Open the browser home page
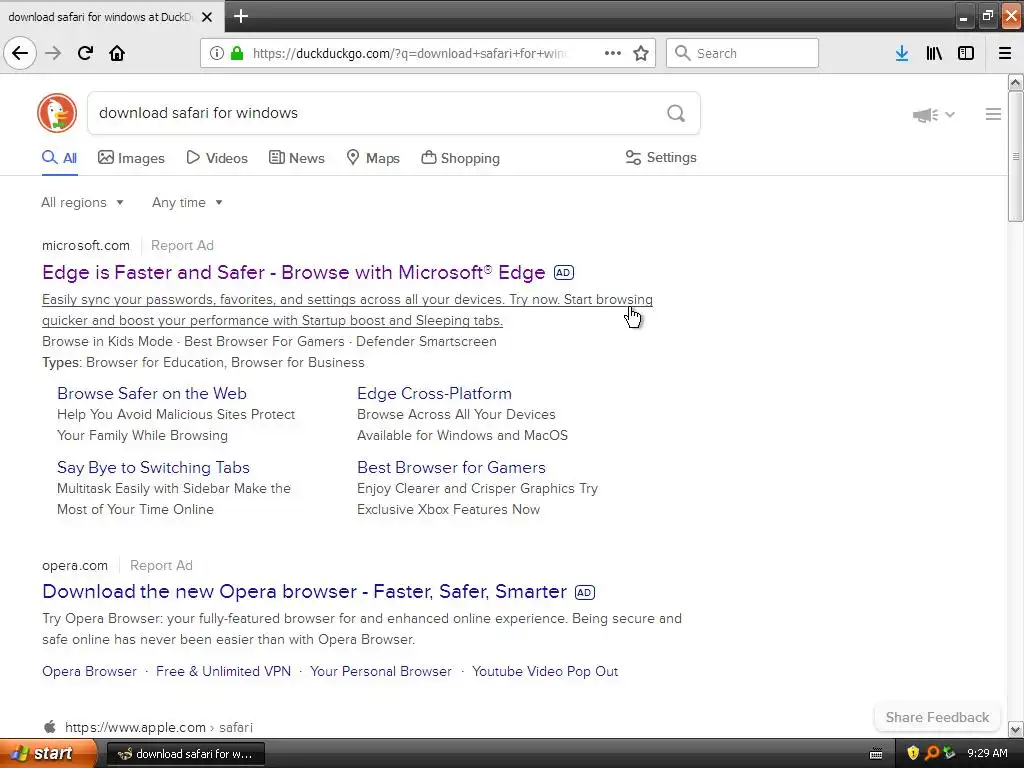This screenshot has height=768, width=1024. click(117, 53)
